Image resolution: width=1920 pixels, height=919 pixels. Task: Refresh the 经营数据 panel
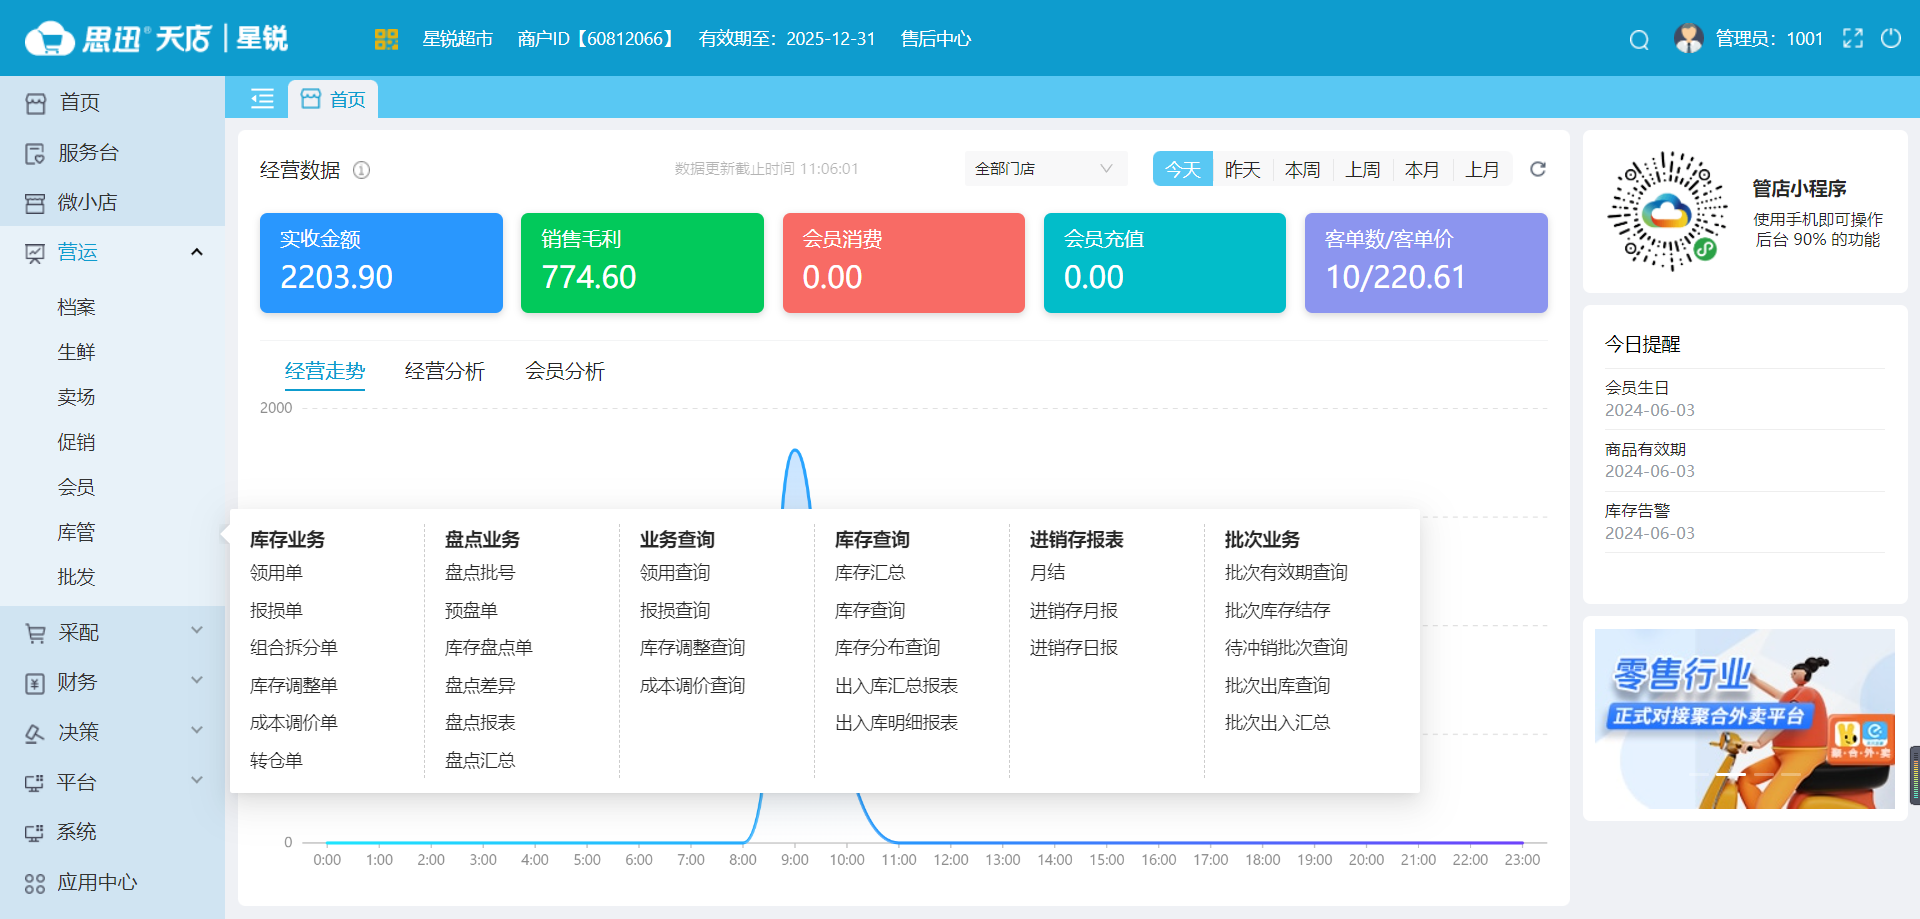pos(1537,169)
